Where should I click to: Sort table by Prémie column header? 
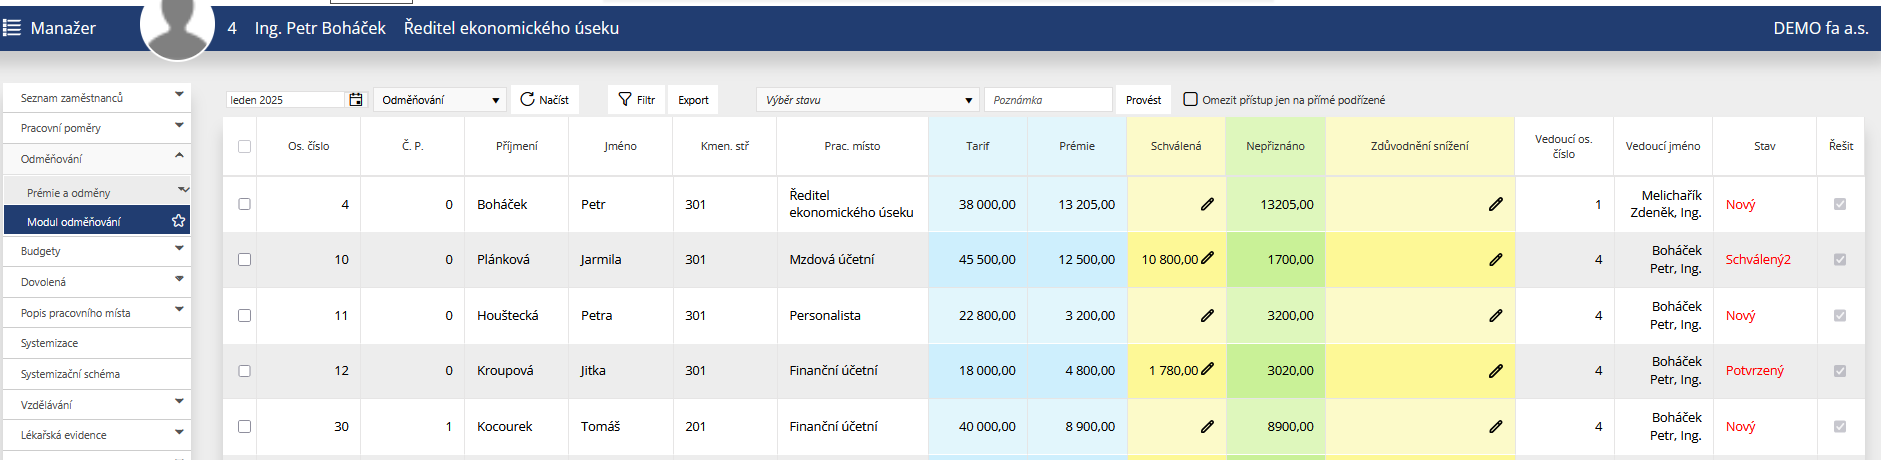point(1077,146)
